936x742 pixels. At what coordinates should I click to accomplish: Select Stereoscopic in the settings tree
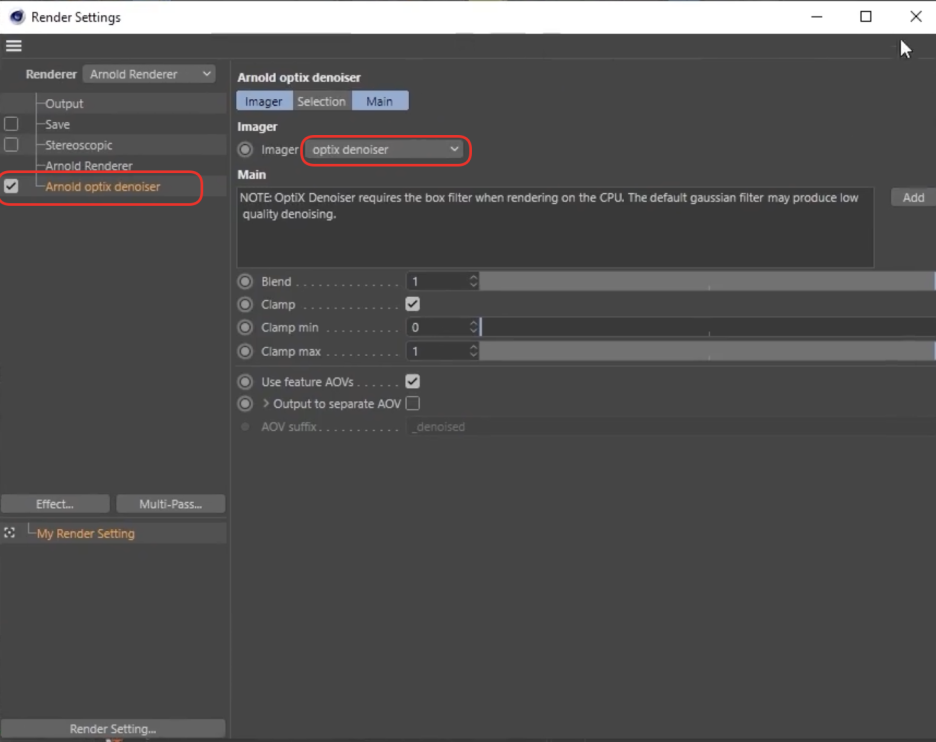click(79, 145)
